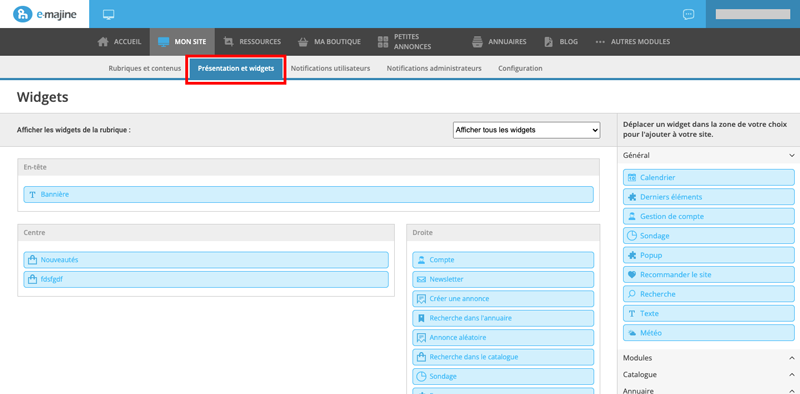Image resolution: width=800 pixels, height=394 pixels.
Task: Click the bag icon on fdsfgdf widget
Action: [33, 279]
